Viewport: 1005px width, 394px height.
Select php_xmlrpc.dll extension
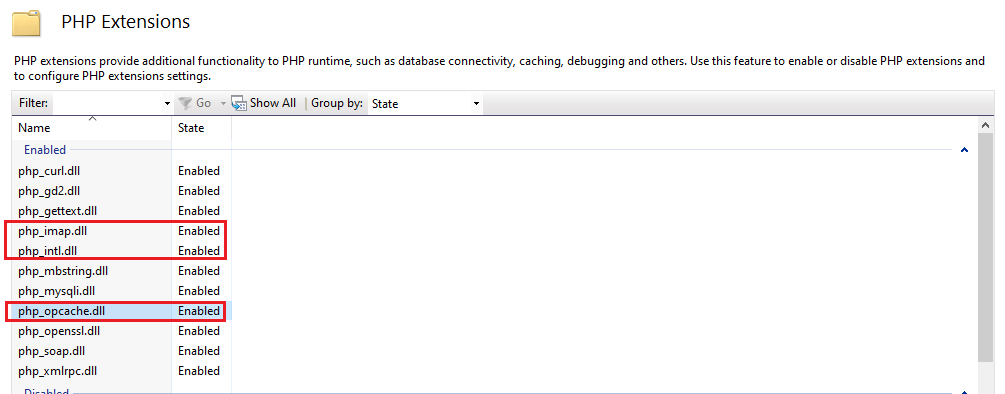58,371
